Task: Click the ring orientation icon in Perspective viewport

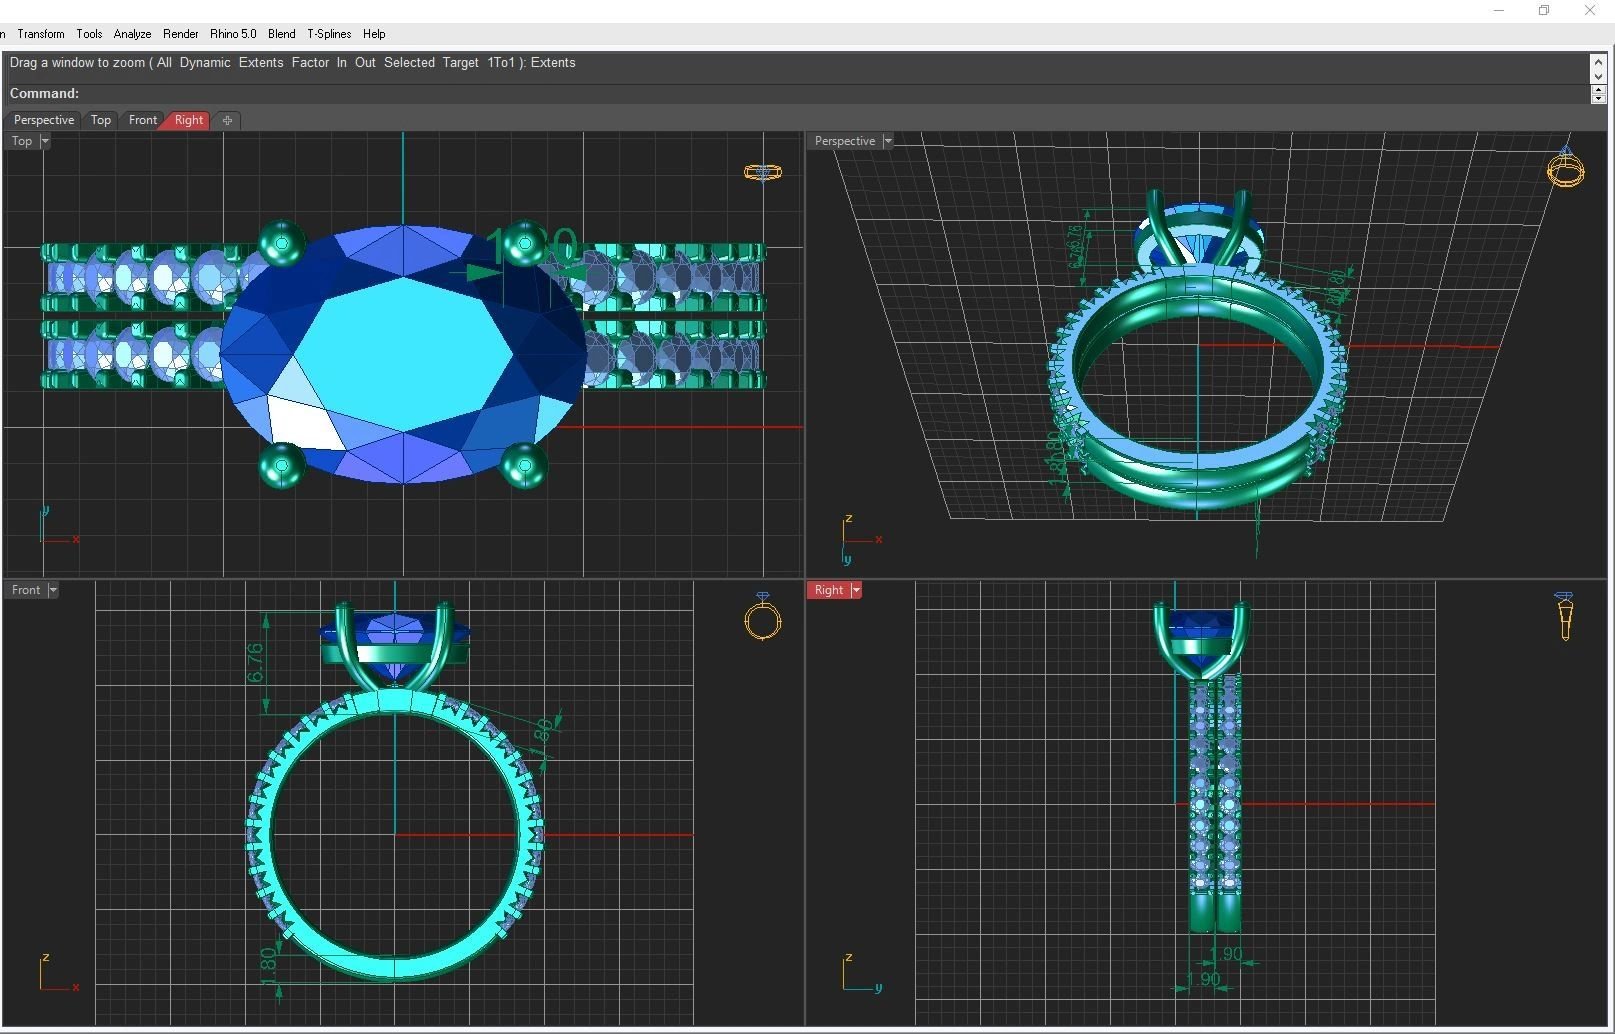Action: [x=1565, y=168]
